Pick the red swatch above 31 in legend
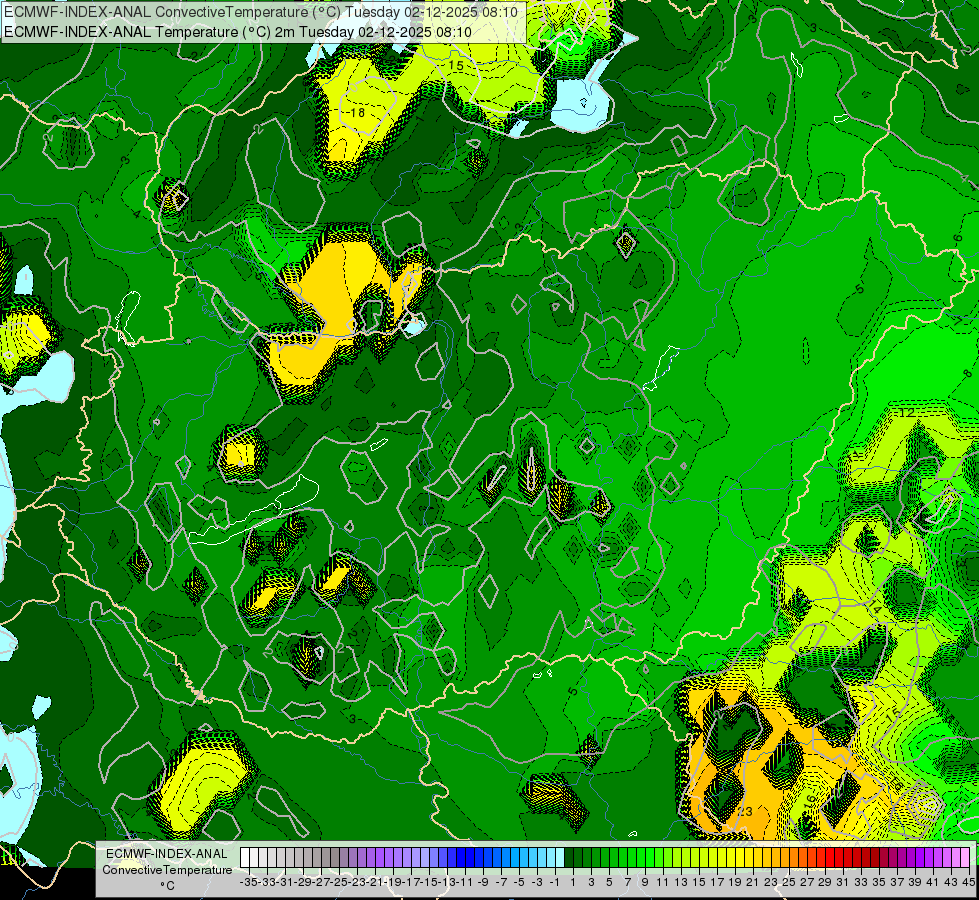The height and width of the screenshot is (900, 979). pyautogui.click(x=839, y=858)
